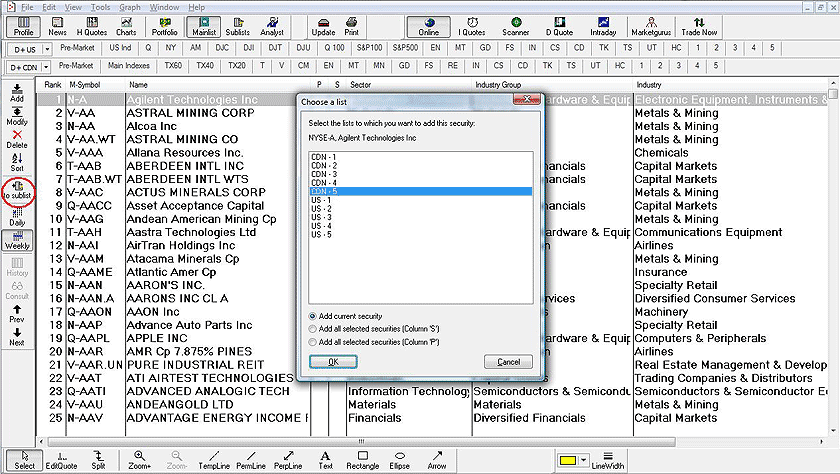Go to Prev security
840x474 pixels.
(17, 314)
